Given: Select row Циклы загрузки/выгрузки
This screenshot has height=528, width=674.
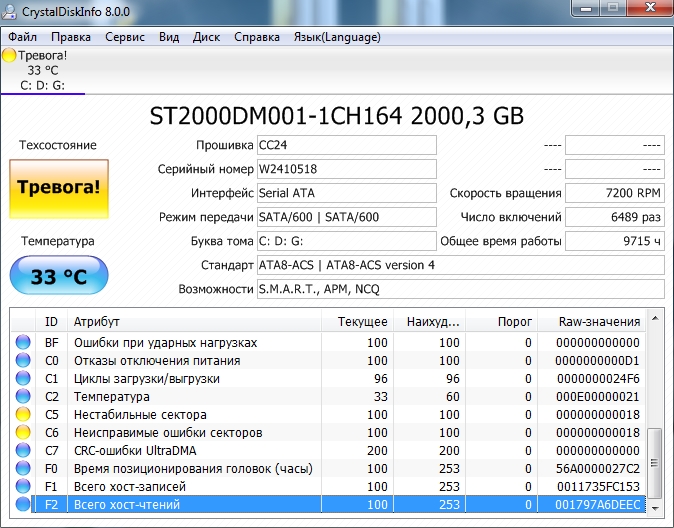Looking at the screenshot, I should (328, 378).
